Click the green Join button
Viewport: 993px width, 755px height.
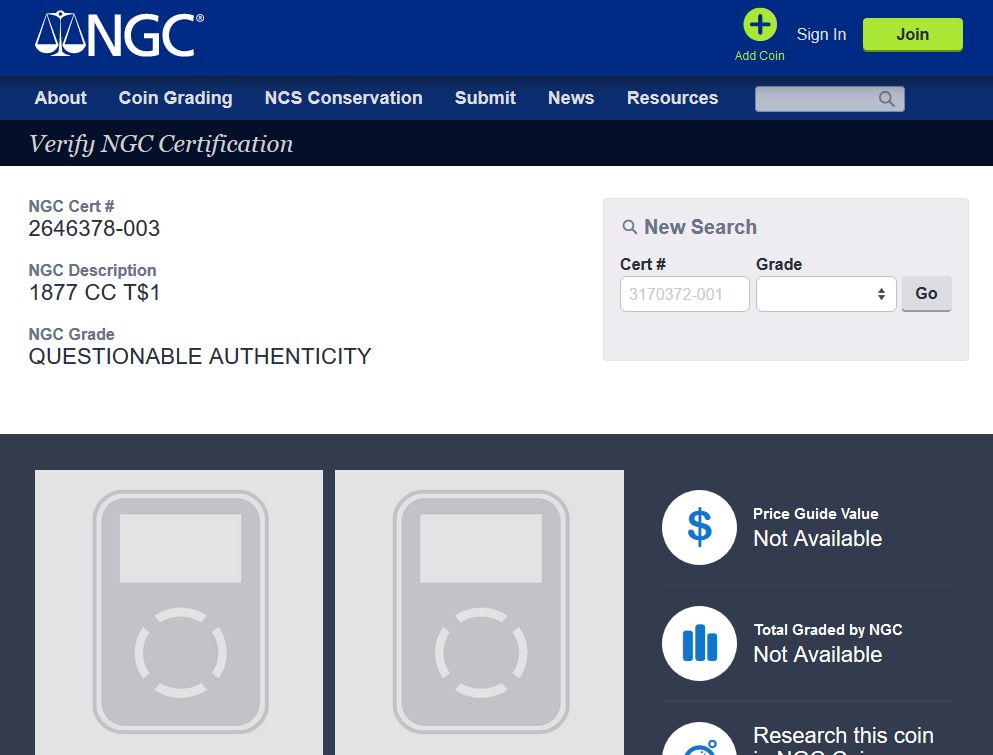[x=912, y=34]
